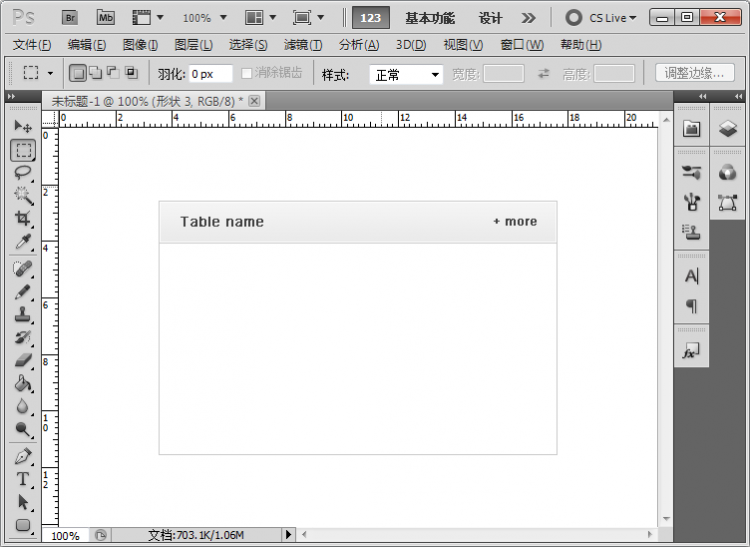Choose New selection mode
This screenshot has height=547, width=750.
coord(78,73)
